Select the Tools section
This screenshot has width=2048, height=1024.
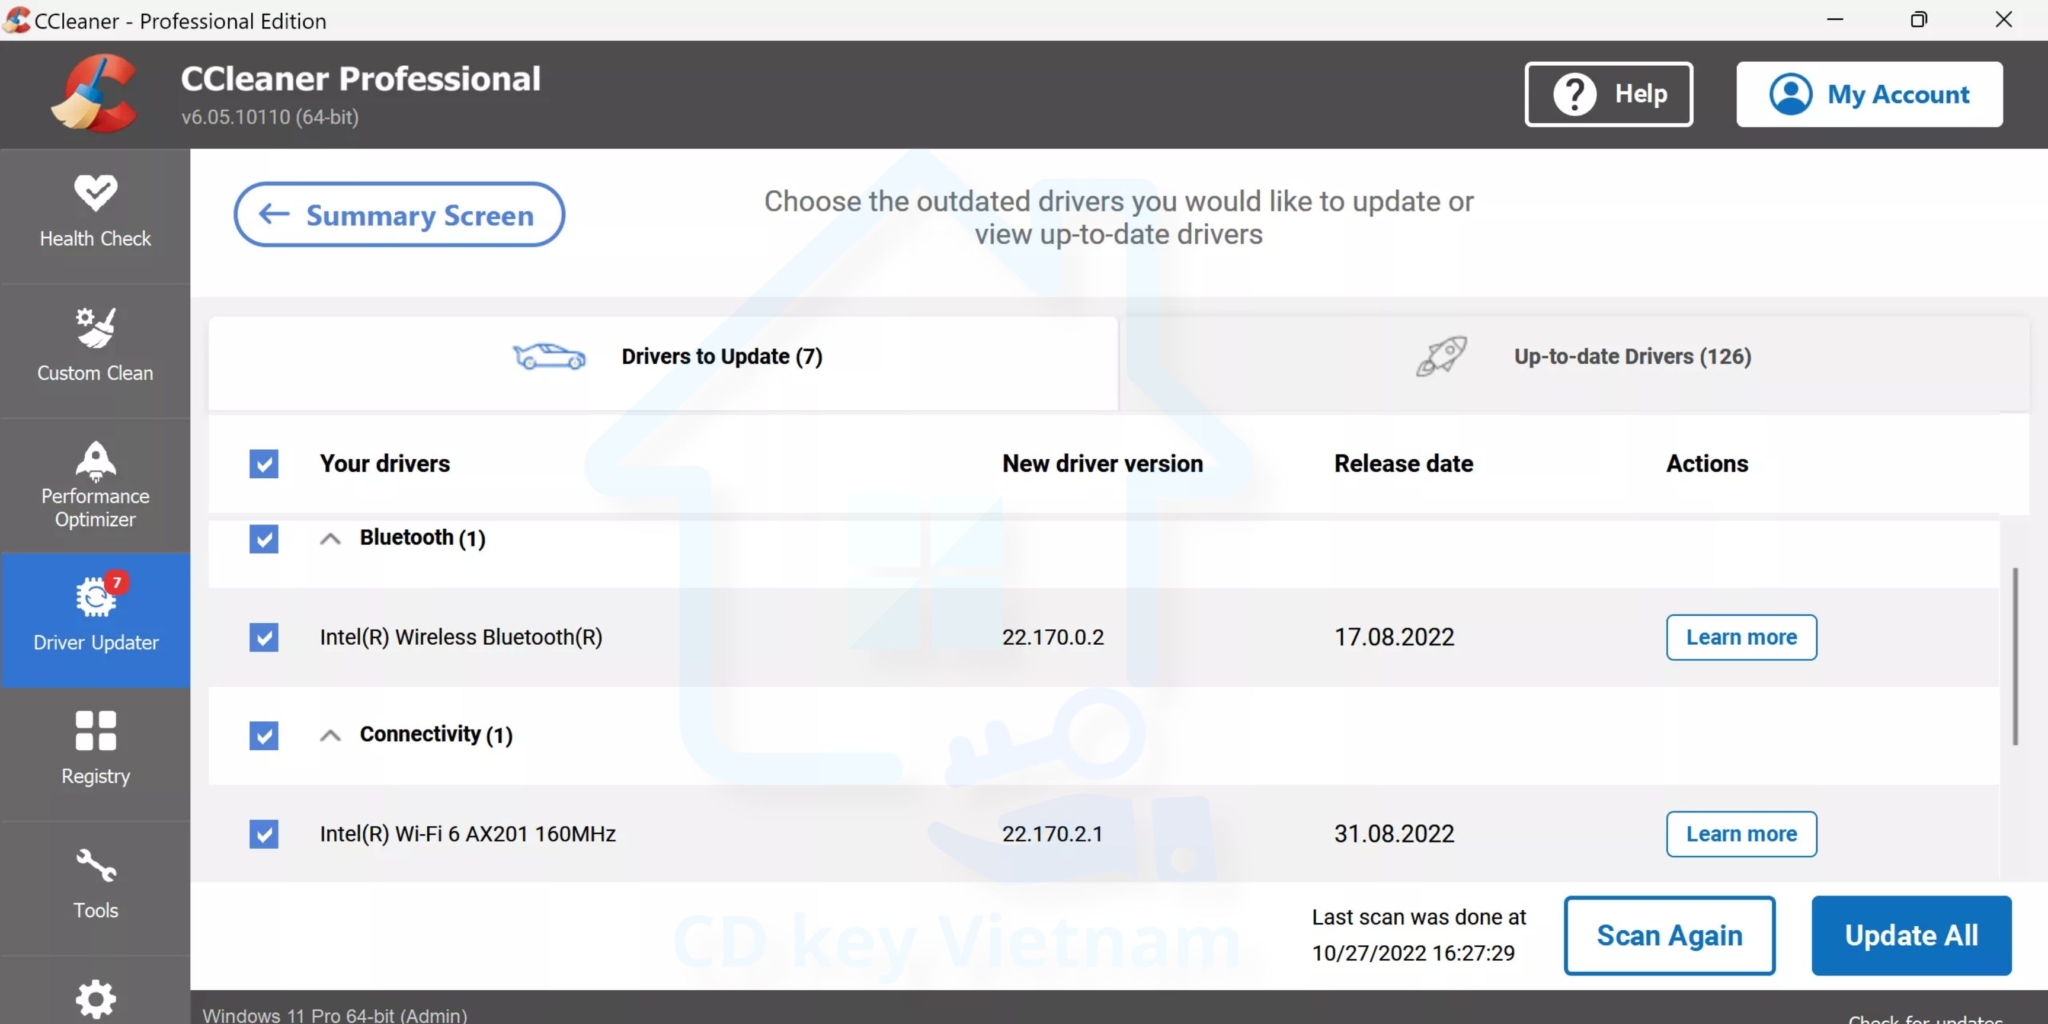95,883
